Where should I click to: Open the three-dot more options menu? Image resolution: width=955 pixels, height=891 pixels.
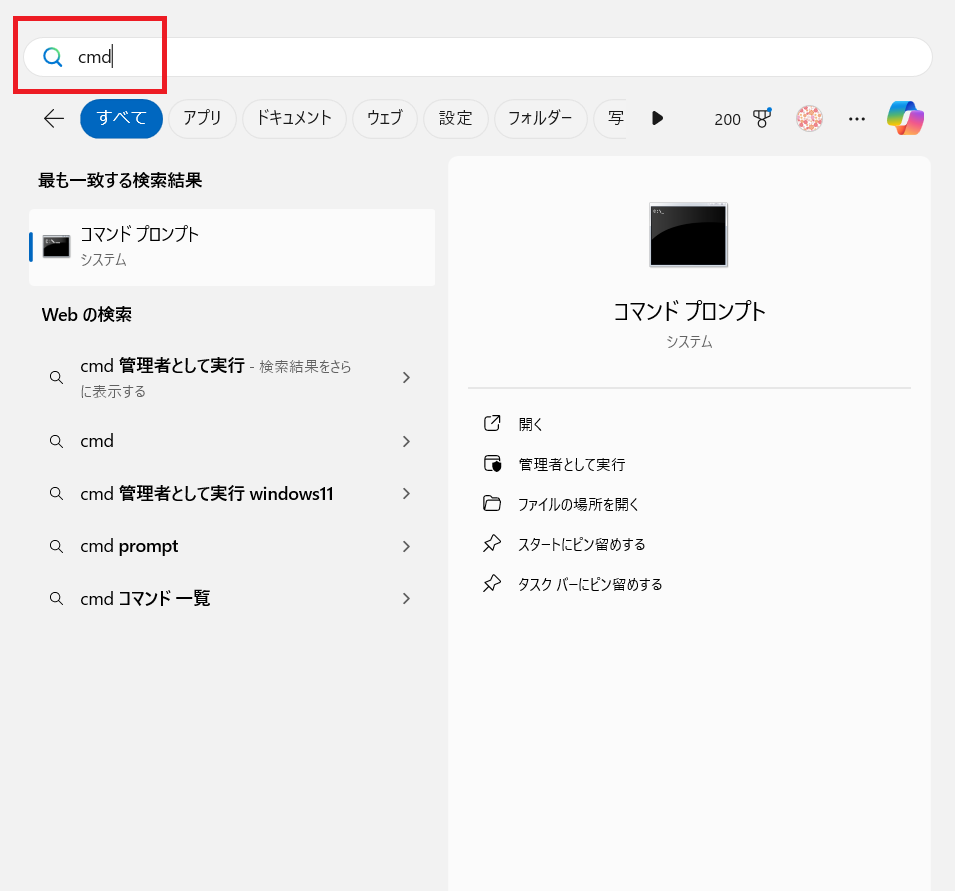tap(856, 118)
